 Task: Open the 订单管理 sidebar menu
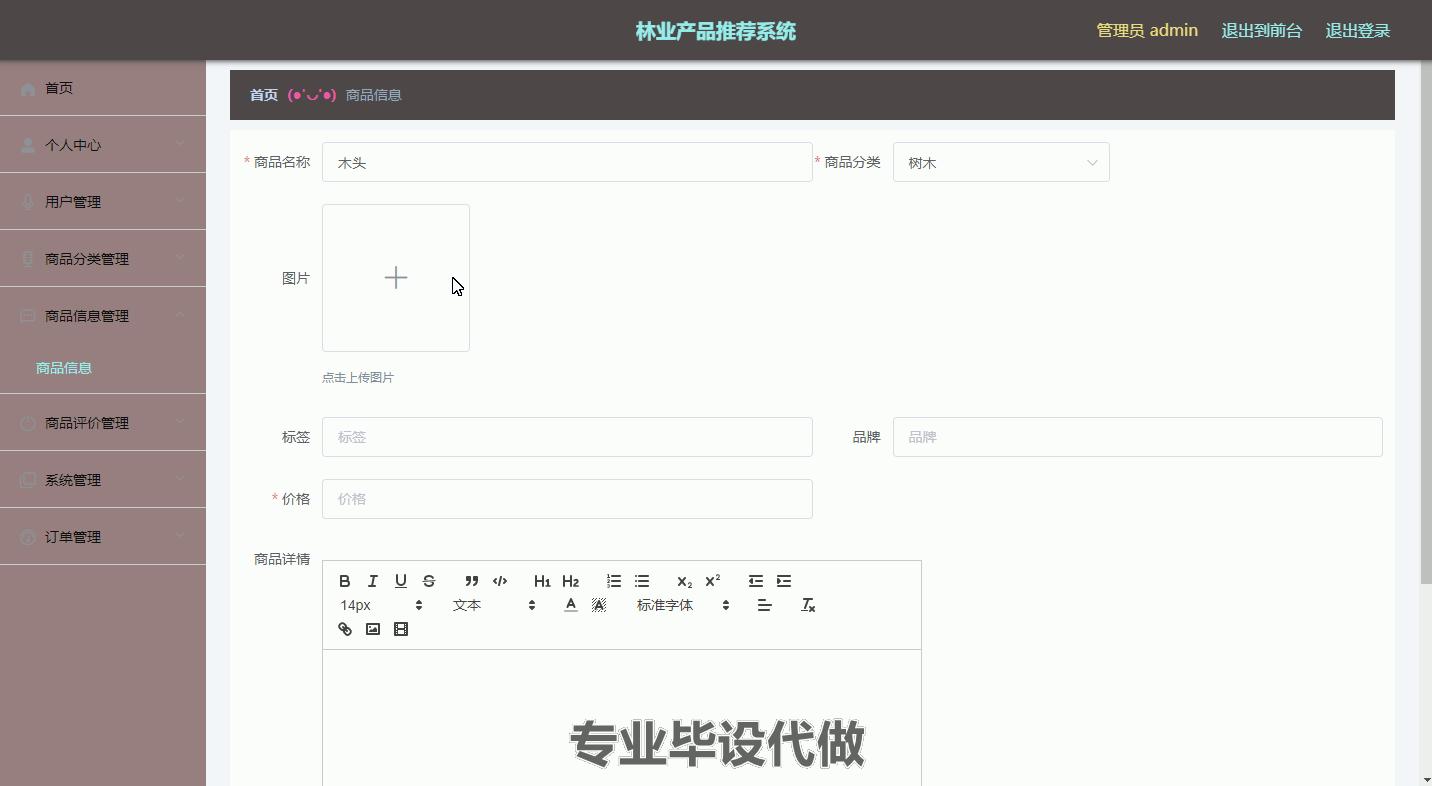[x=103, y=537]
